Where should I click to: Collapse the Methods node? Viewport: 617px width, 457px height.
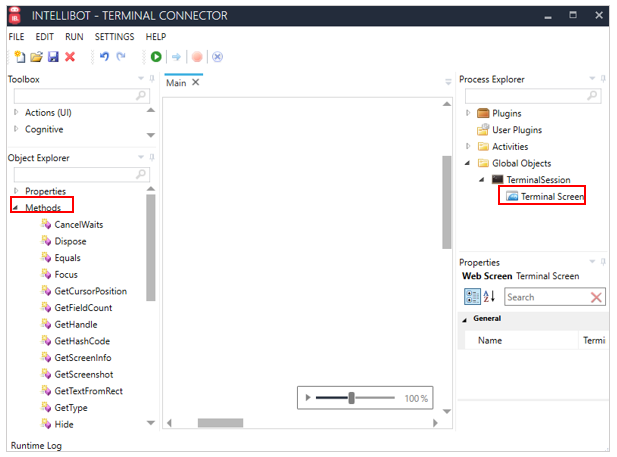click(16, 207)
